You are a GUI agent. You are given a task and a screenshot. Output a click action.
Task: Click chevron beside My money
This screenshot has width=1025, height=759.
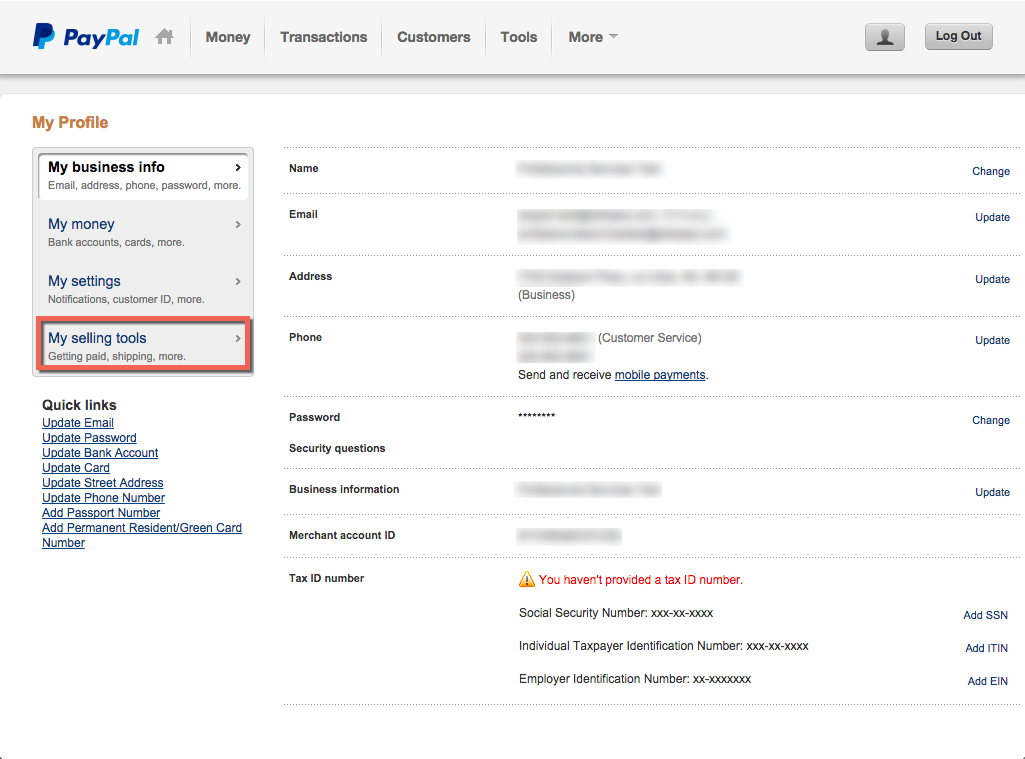(238, 224)
